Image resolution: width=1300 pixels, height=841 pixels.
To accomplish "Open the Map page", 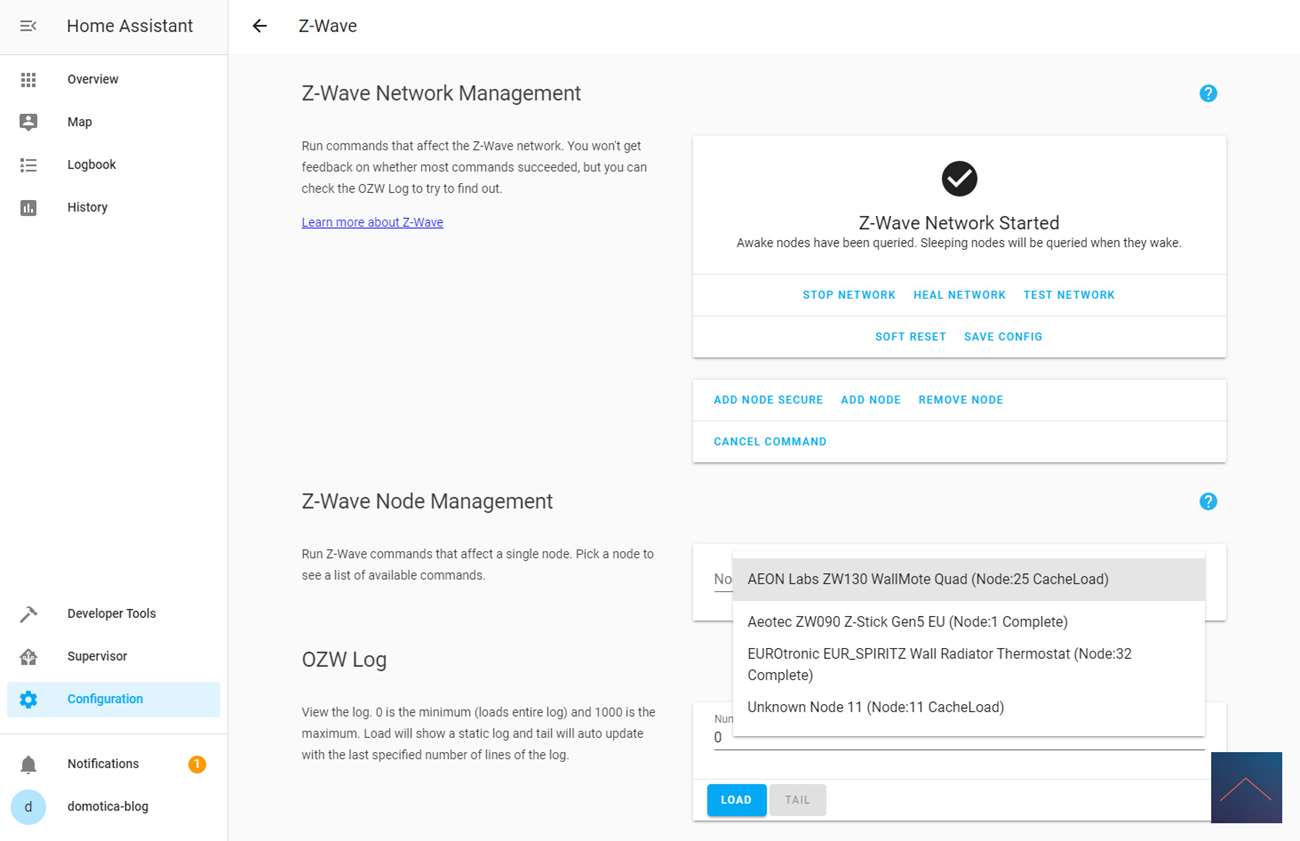I will pyautogui.click(x=114, y=122).
